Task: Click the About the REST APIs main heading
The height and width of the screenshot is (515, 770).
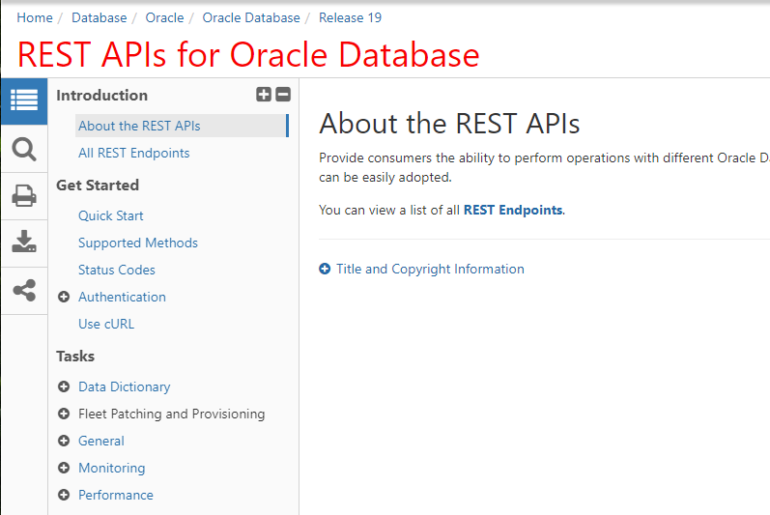Action: pyautogui.click(x=449, y=123)
